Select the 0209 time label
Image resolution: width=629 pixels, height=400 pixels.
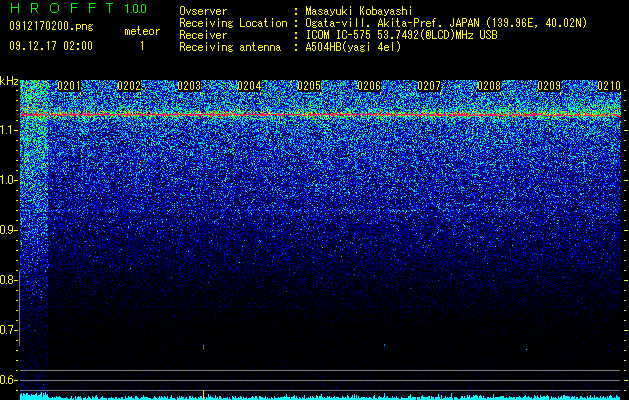(x=549, y=86)
